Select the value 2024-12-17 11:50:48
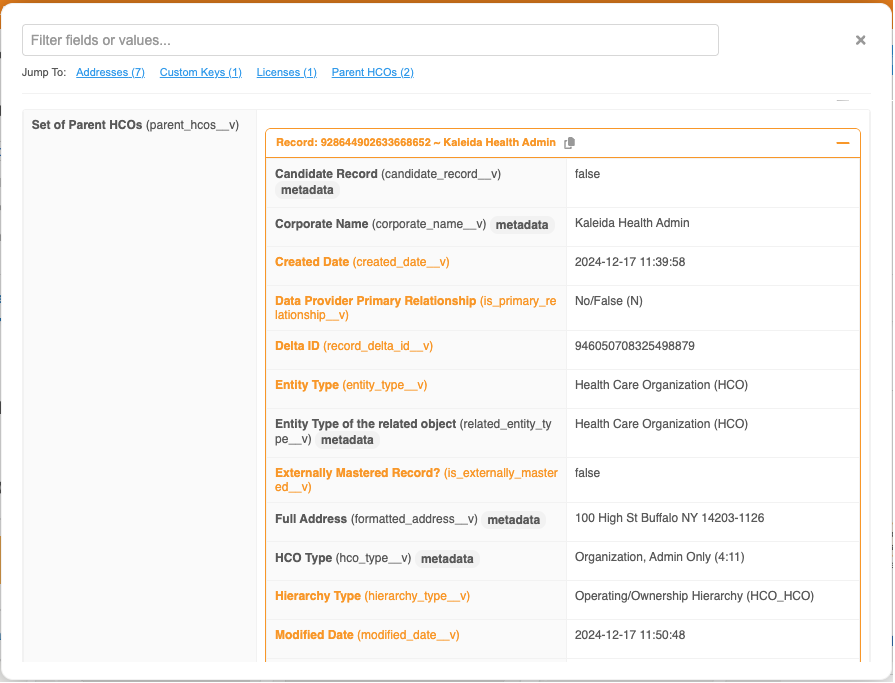This screenshot has height=683, width=895. click(630, 635)
